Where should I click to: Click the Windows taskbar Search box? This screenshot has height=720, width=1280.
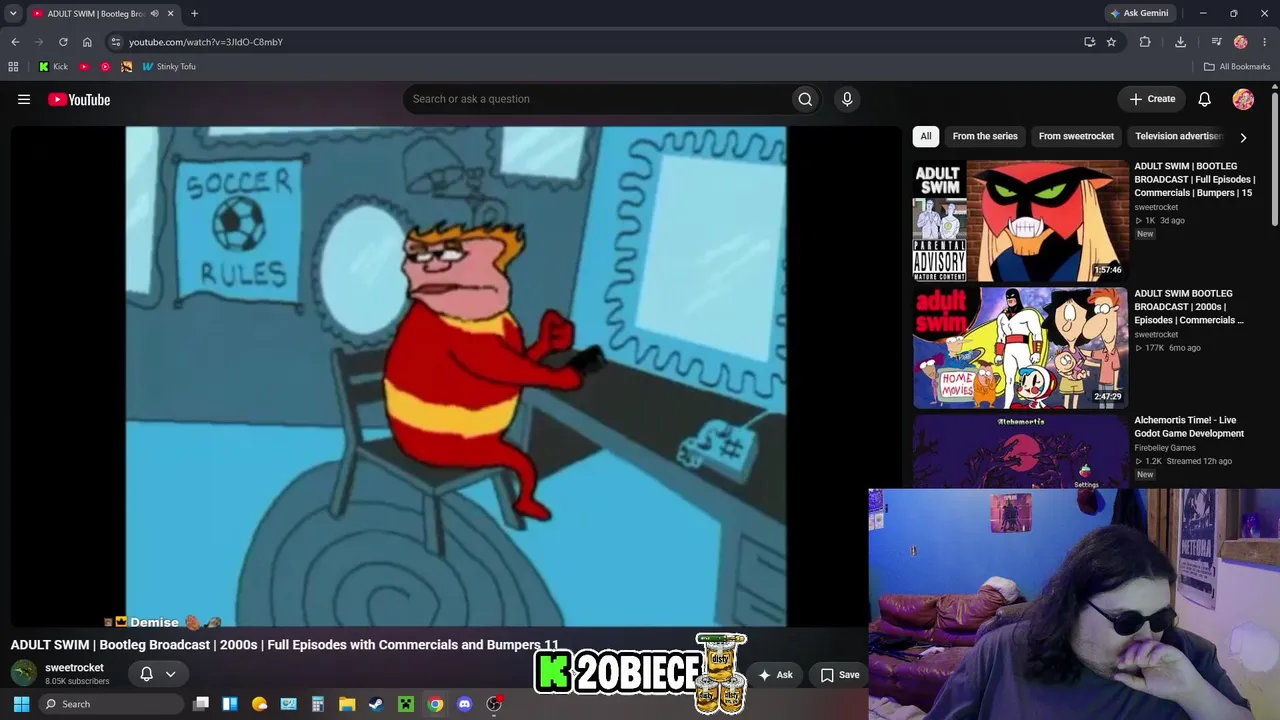[x=113, y=704]
